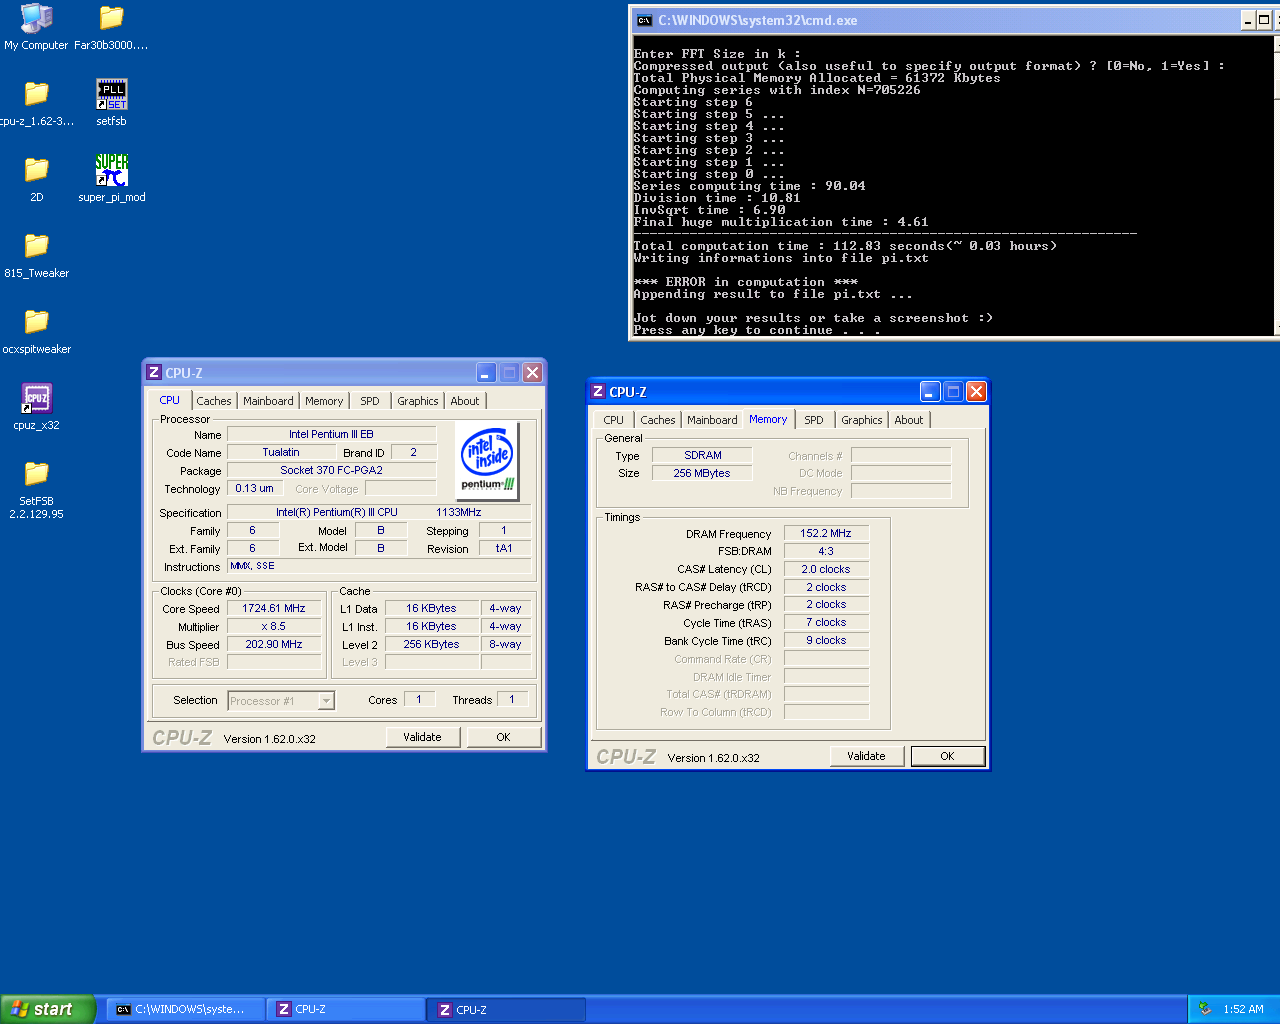Switch to Mainboard tab in Memory CPU-Z window

(x=712, y=420)
